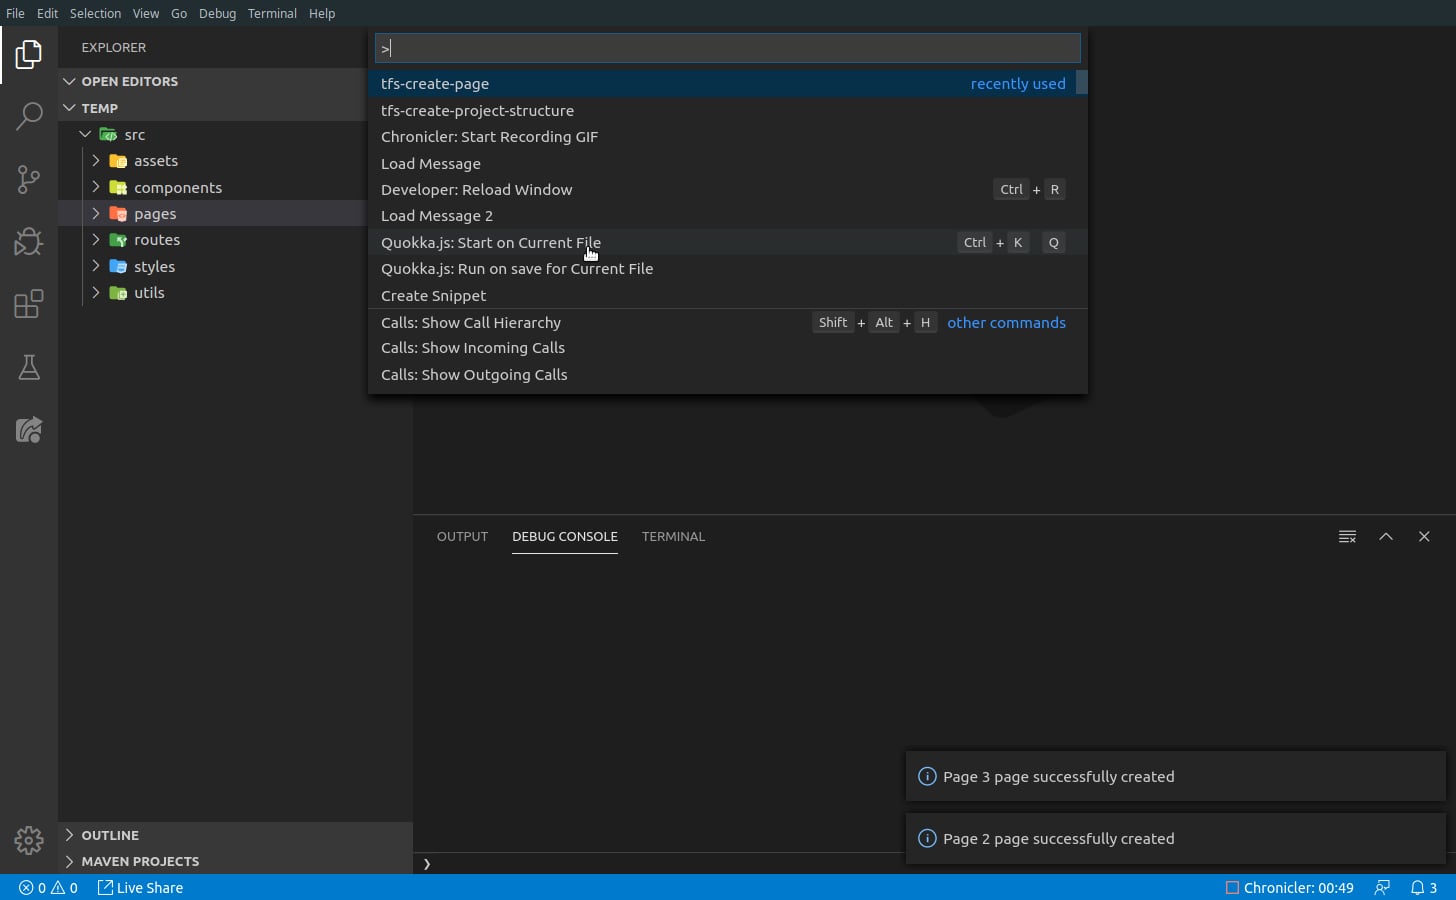Open the Debug view icon
Screen dimensions: 1456x900
tap(29, 241)
